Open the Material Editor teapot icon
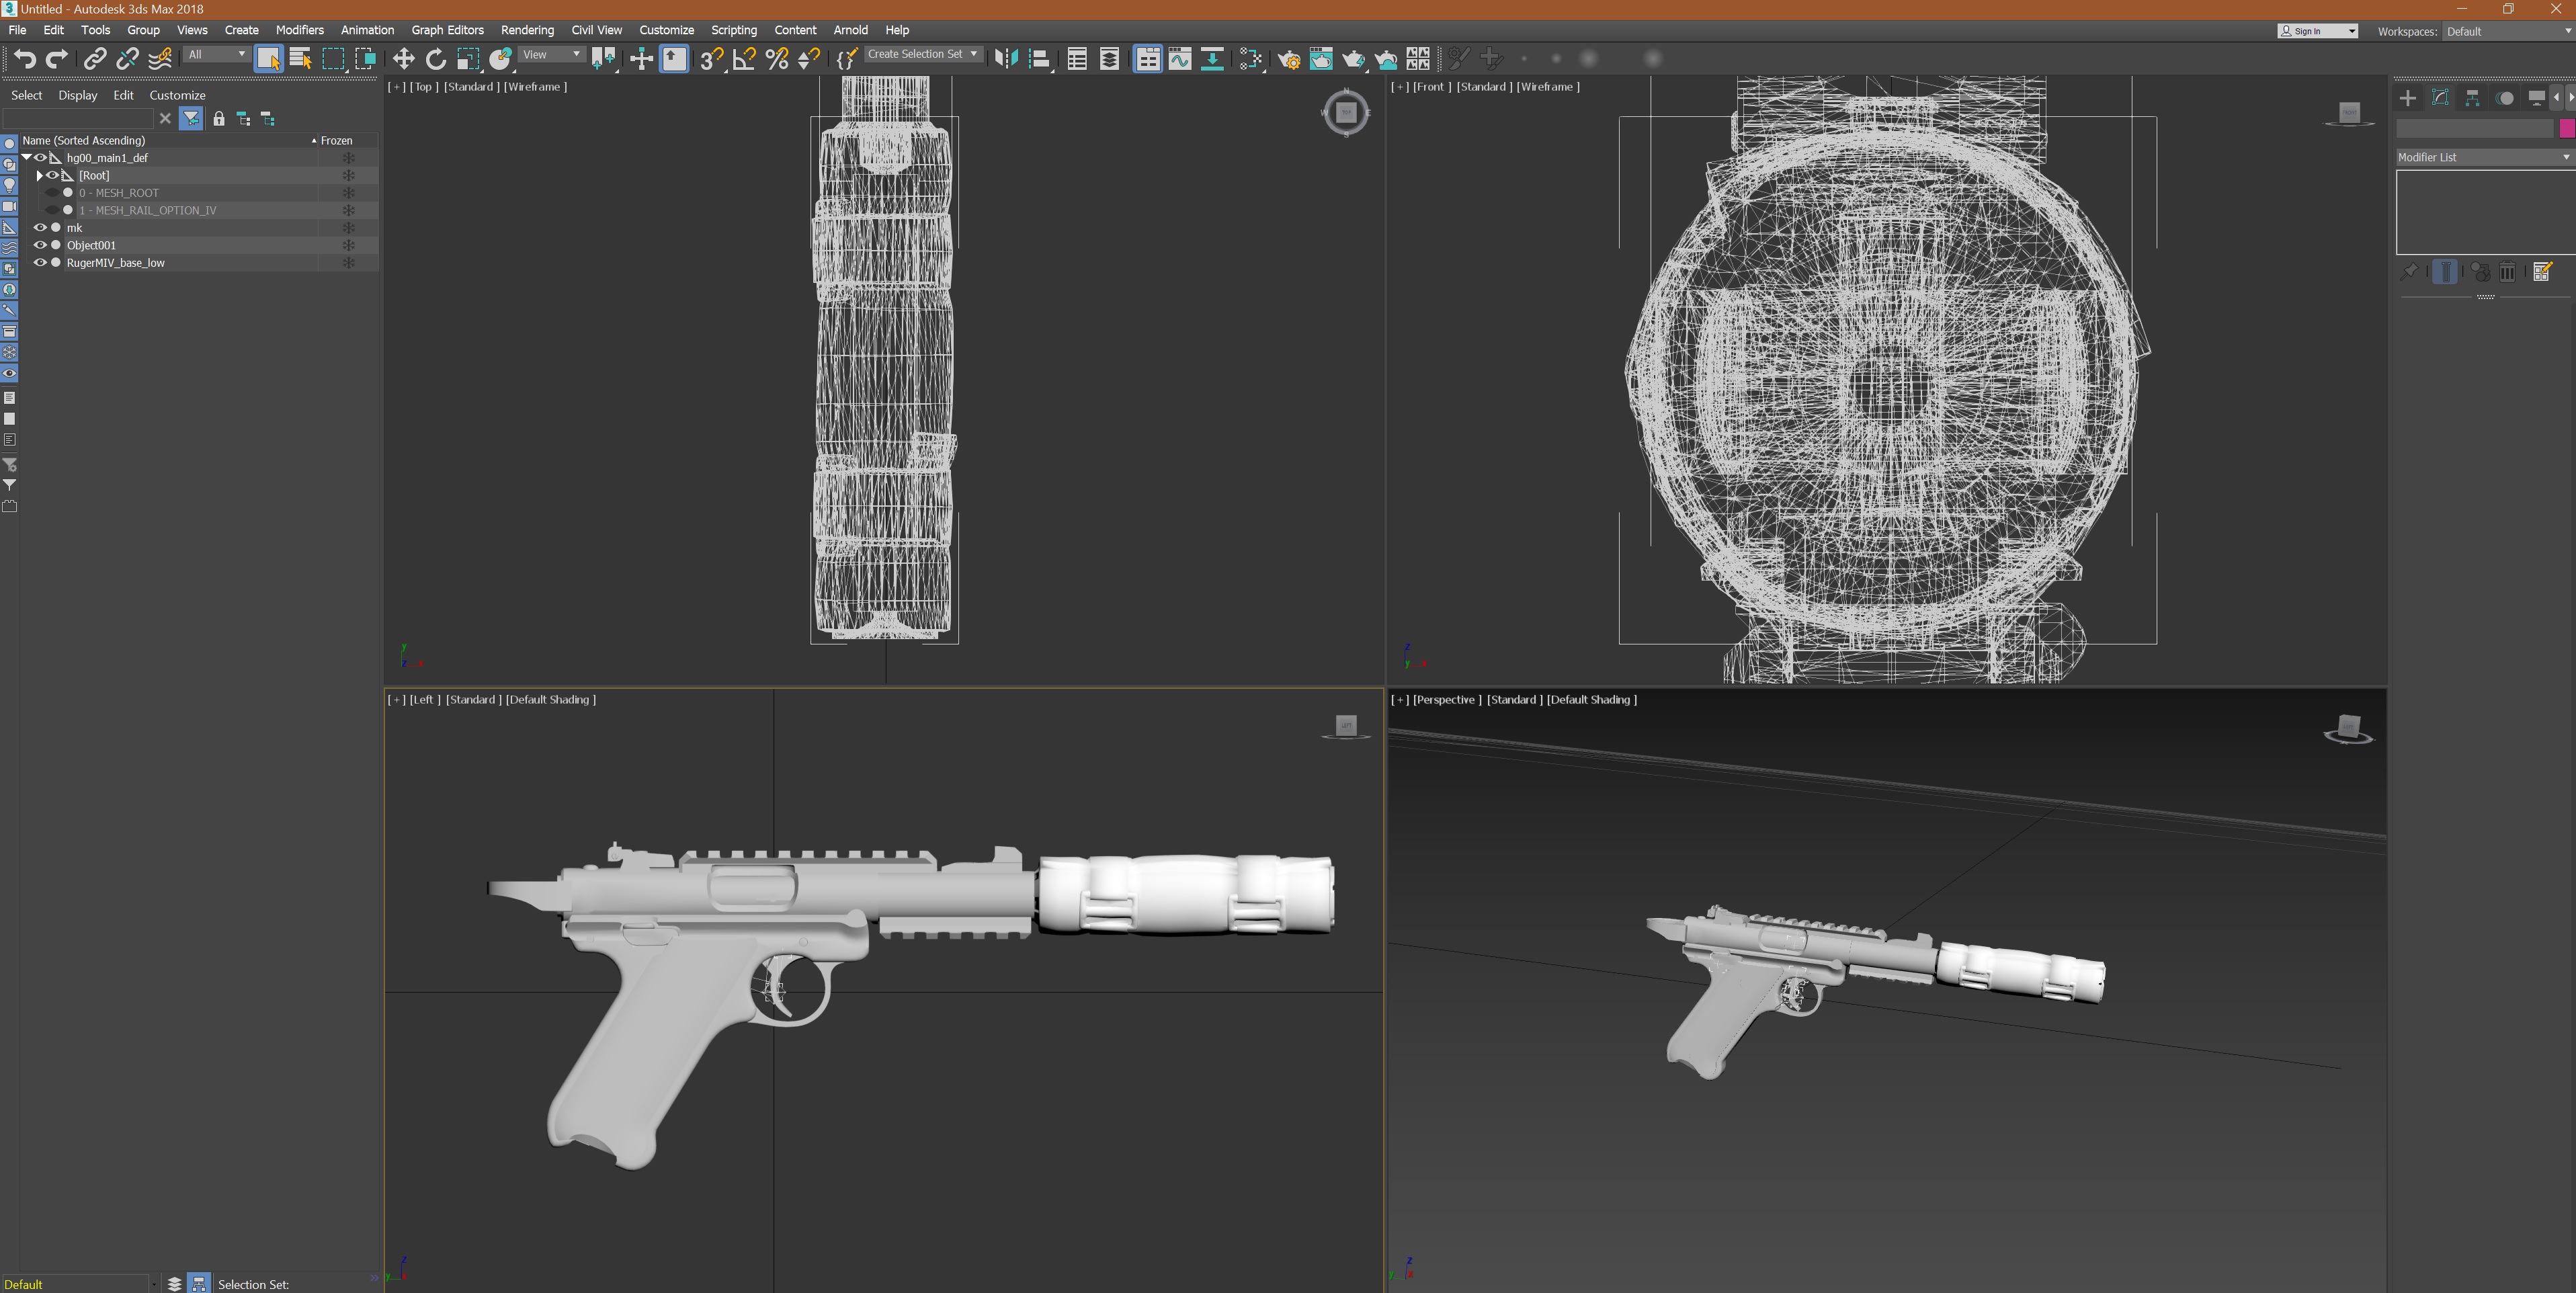This screenshot has width=2576, height=1293. pyautogui.click(x=1321, y=59)
